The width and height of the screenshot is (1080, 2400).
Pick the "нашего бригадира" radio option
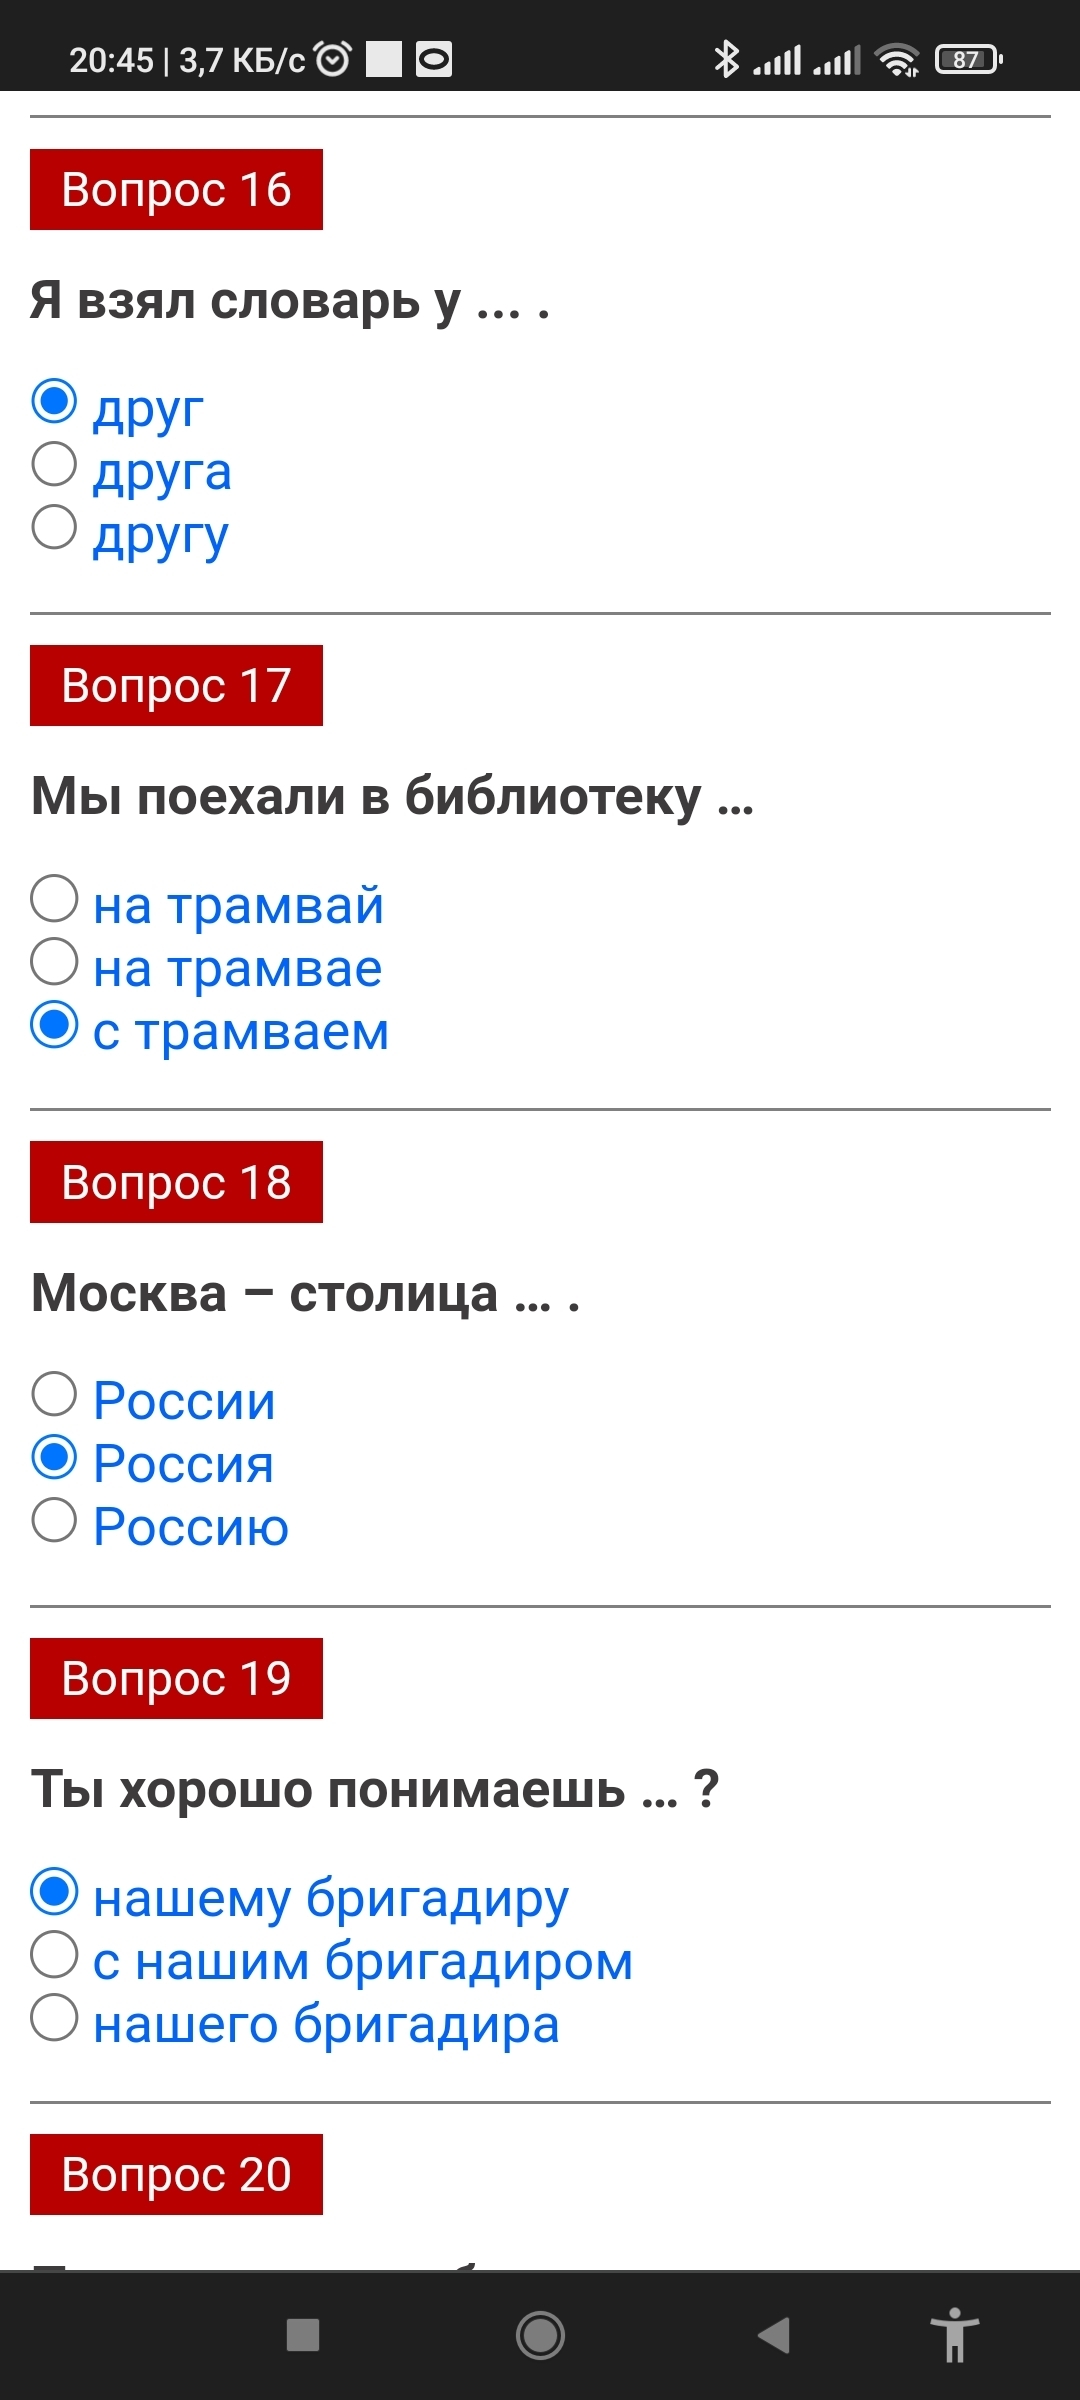pyautogui.click(x=54, y=2017)
